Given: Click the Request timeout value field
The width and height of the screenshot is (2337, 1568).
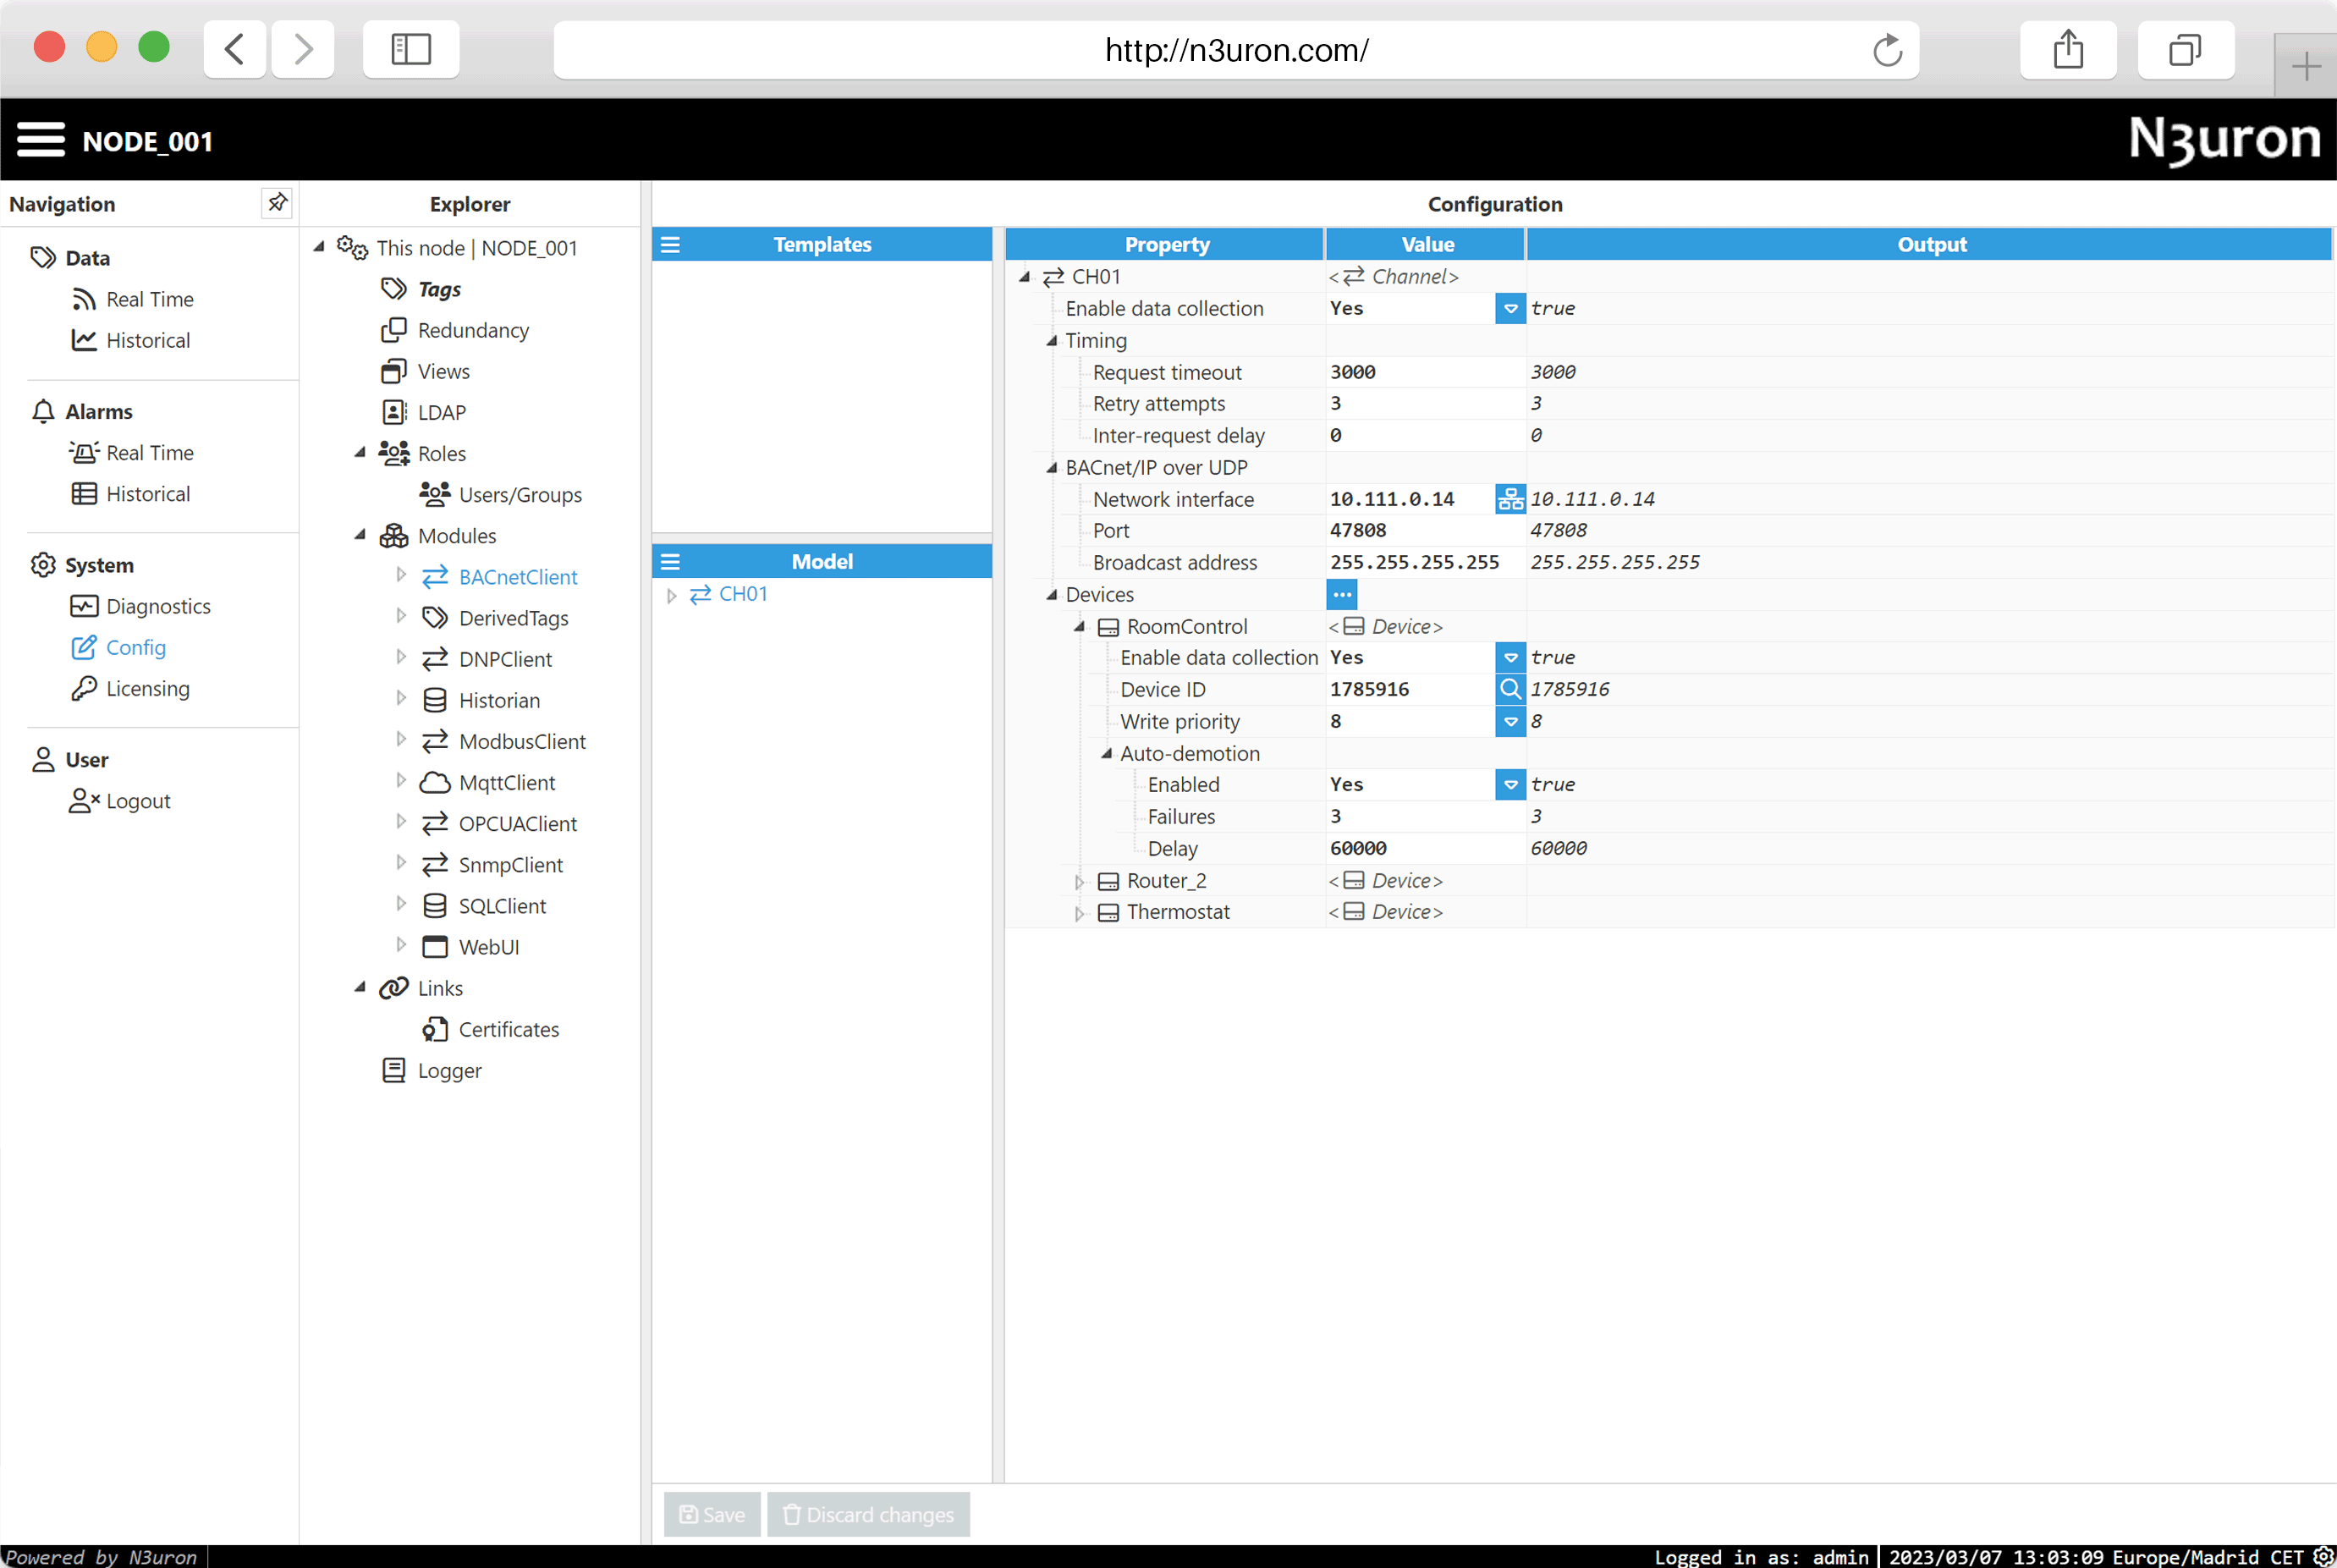Looking at the screenshot, I should point(1425,372).
